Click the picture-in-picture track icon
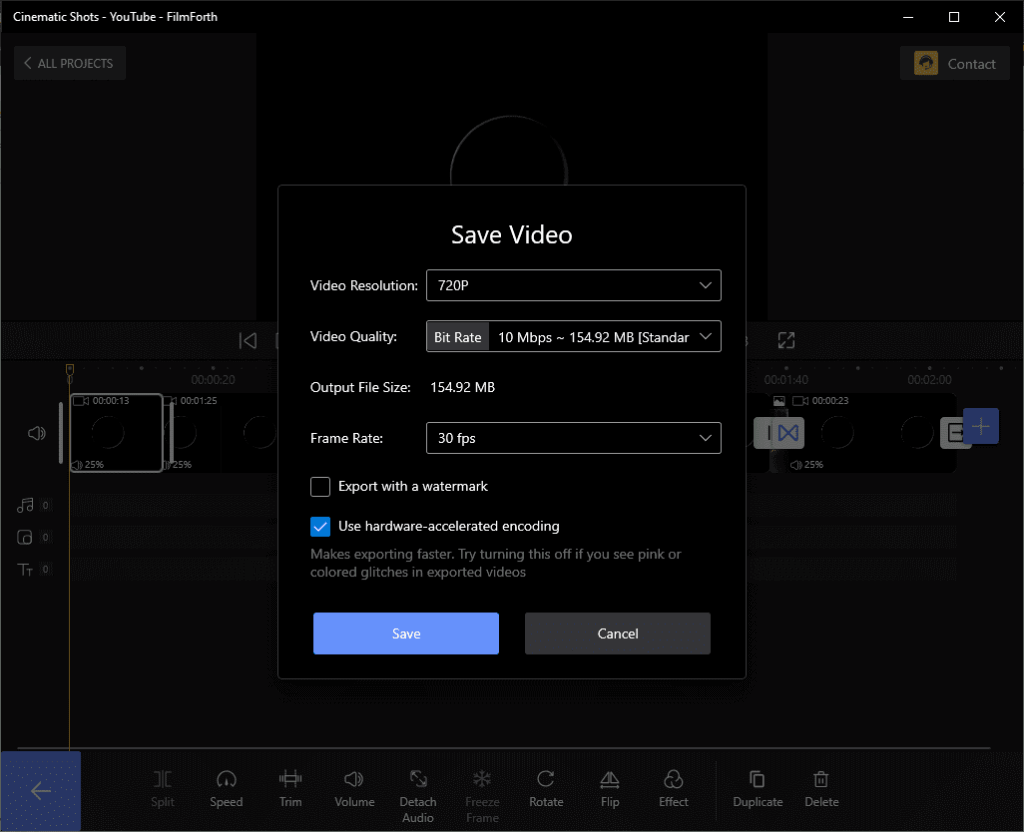The width and height of the screenshot is (1024, 832). (25, 537)
